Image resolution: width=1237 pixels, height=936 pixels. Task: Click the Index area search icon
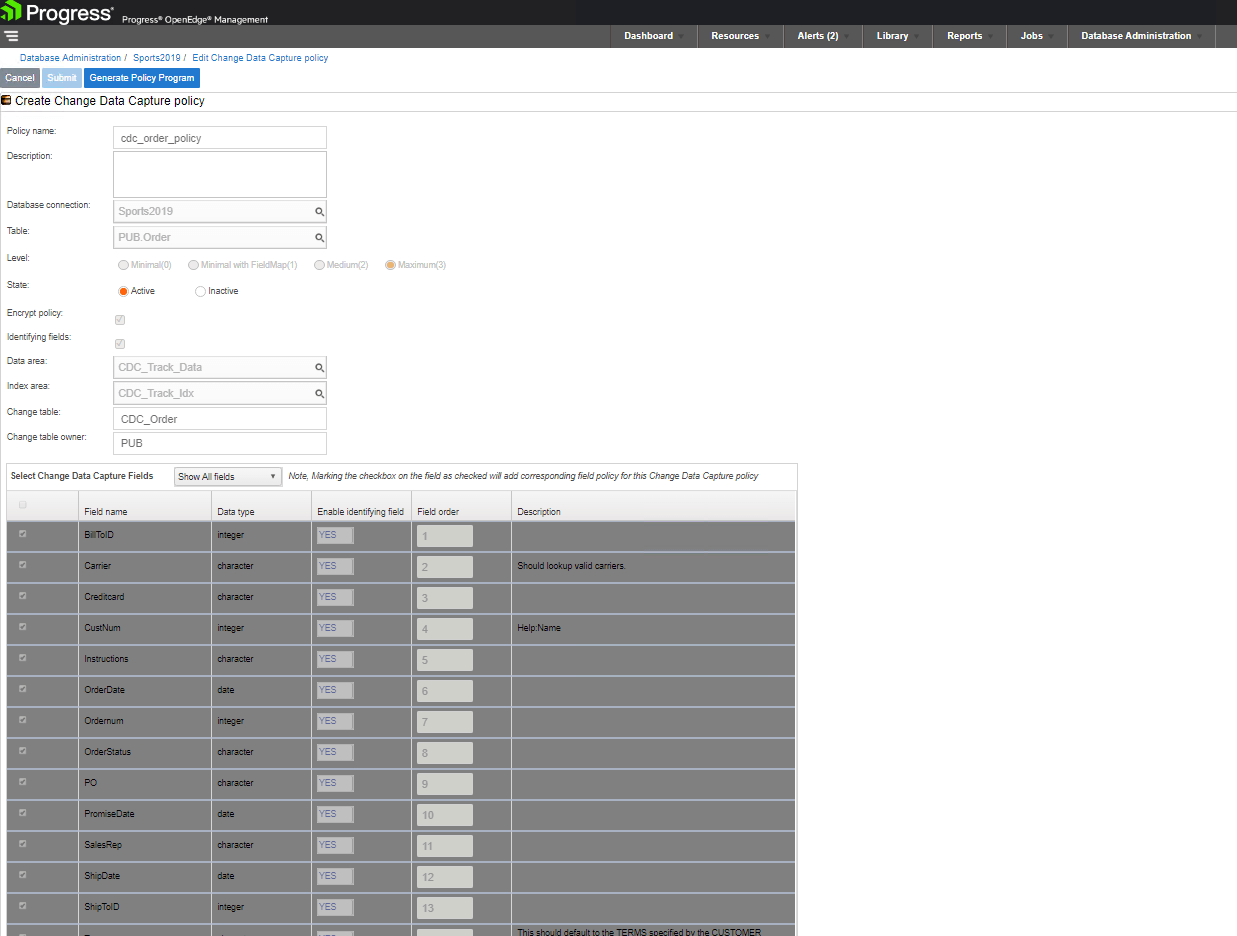click(x=320, y=394)
